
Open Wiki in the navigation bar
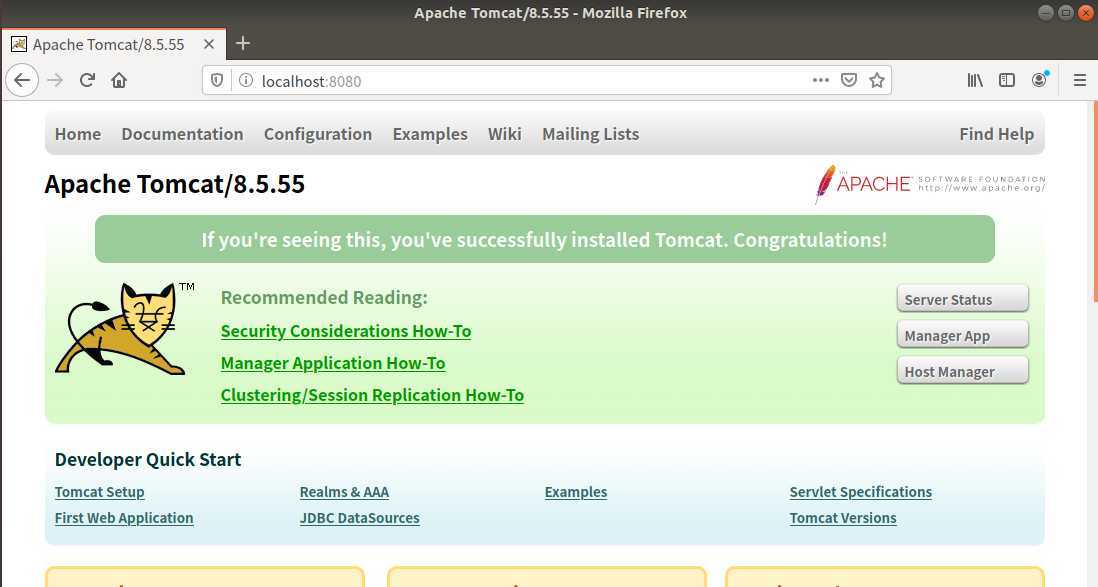pos(504,134)
